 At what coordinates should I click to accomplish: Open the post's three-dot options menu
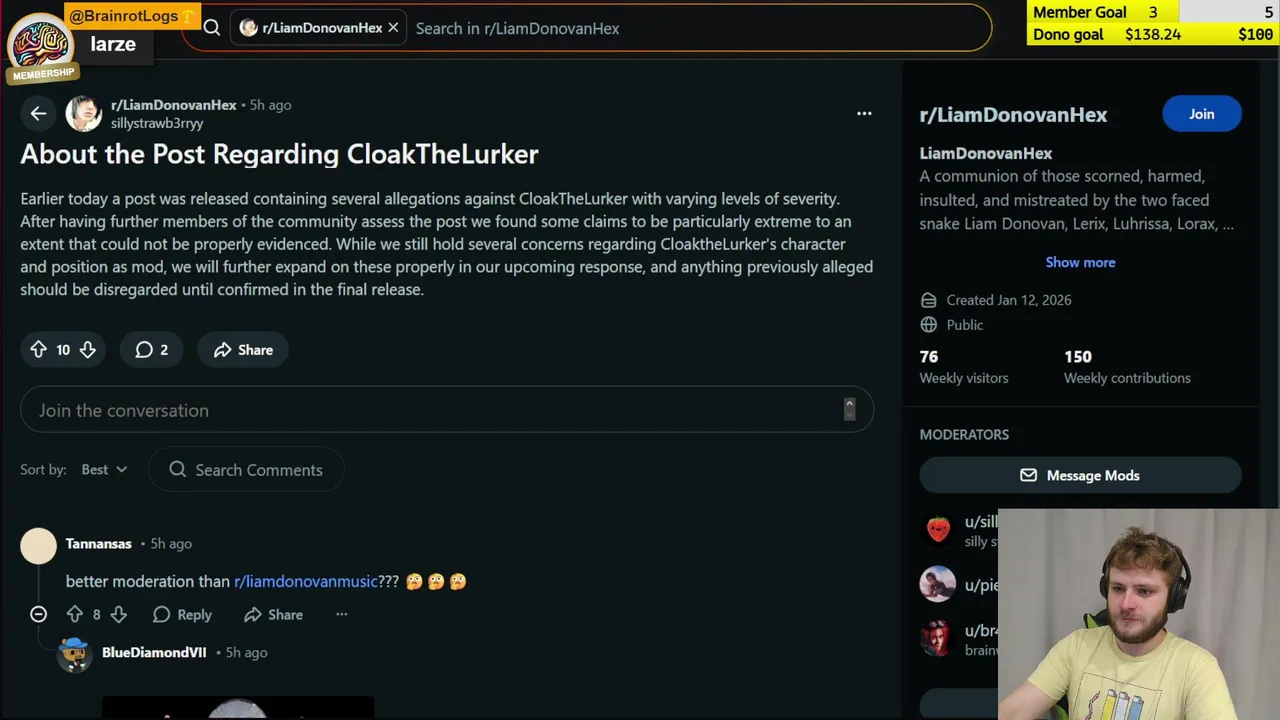click(x=864, y=114)
